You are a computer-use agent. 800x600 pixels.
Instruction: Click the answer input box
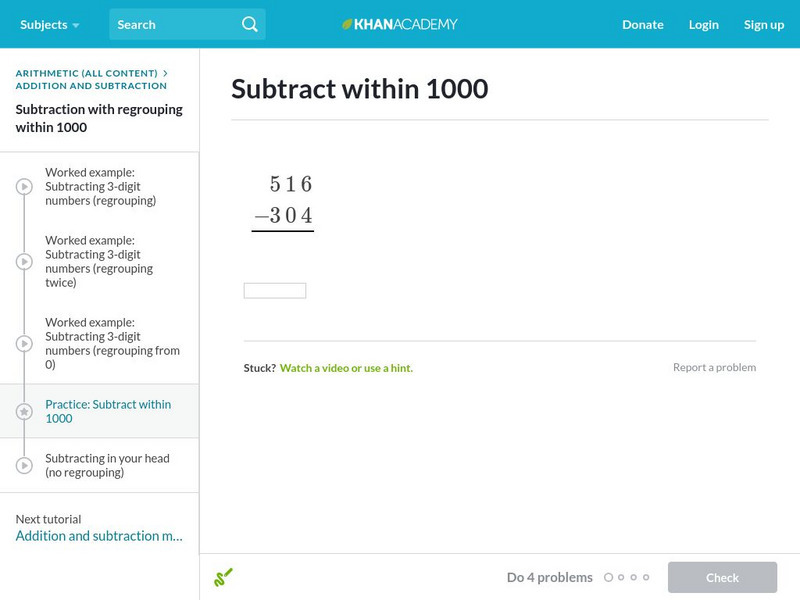(x=275, y=291)
